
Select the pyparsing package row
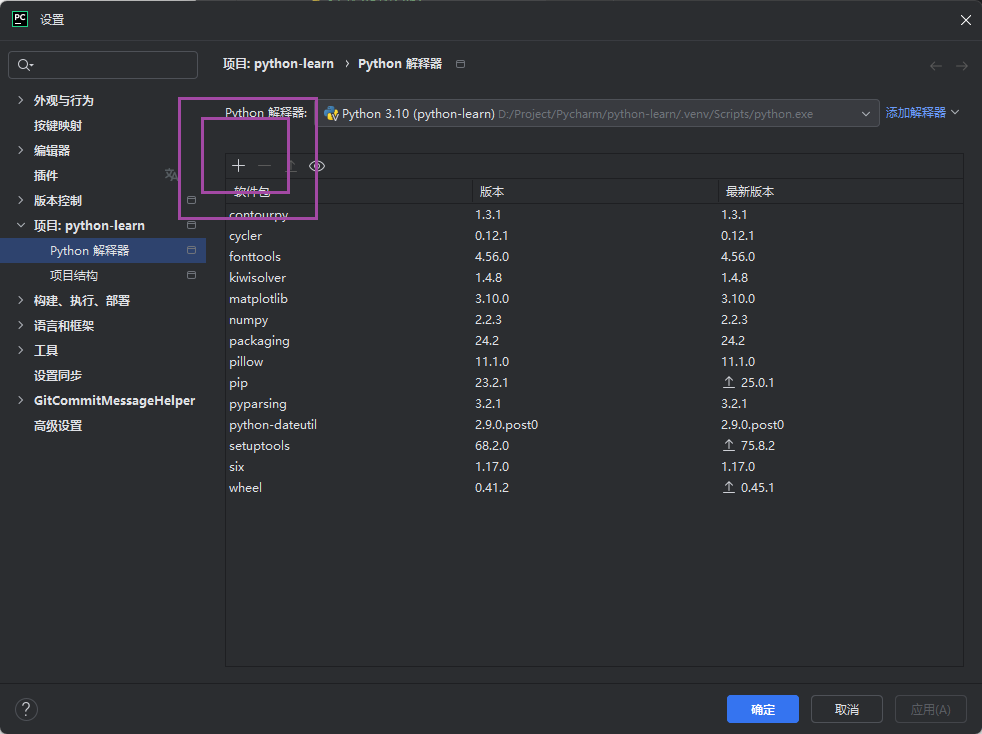tap(594, 403)
